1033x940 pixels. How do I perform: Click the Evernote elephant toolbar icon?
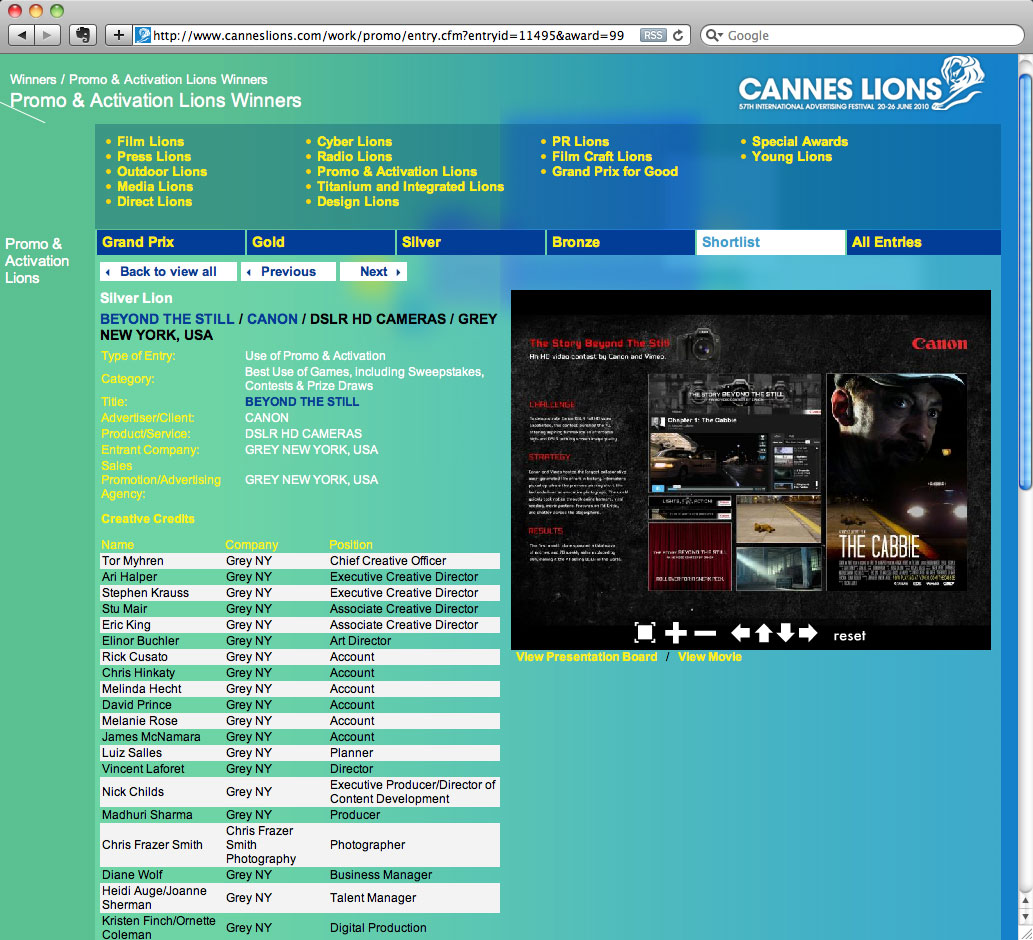pyautogui.click(x=82, y=35)
